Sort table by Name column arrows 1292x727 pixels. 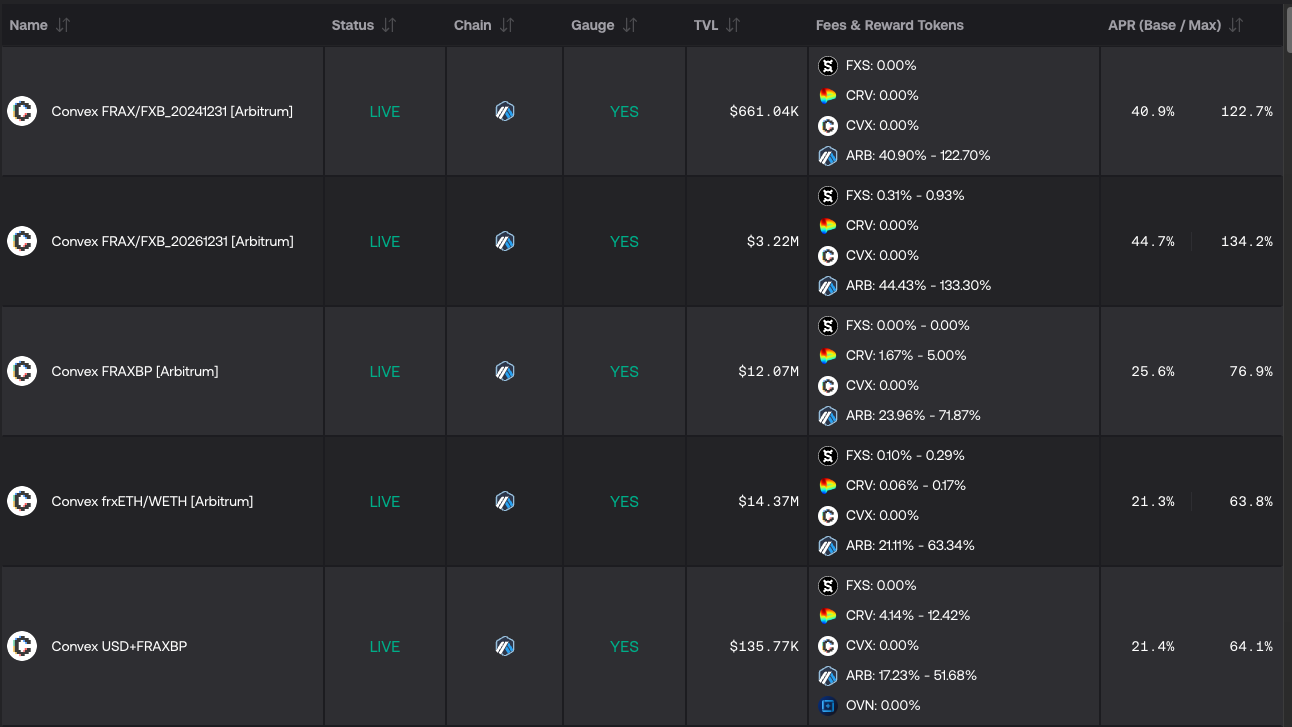coord(63,25)
